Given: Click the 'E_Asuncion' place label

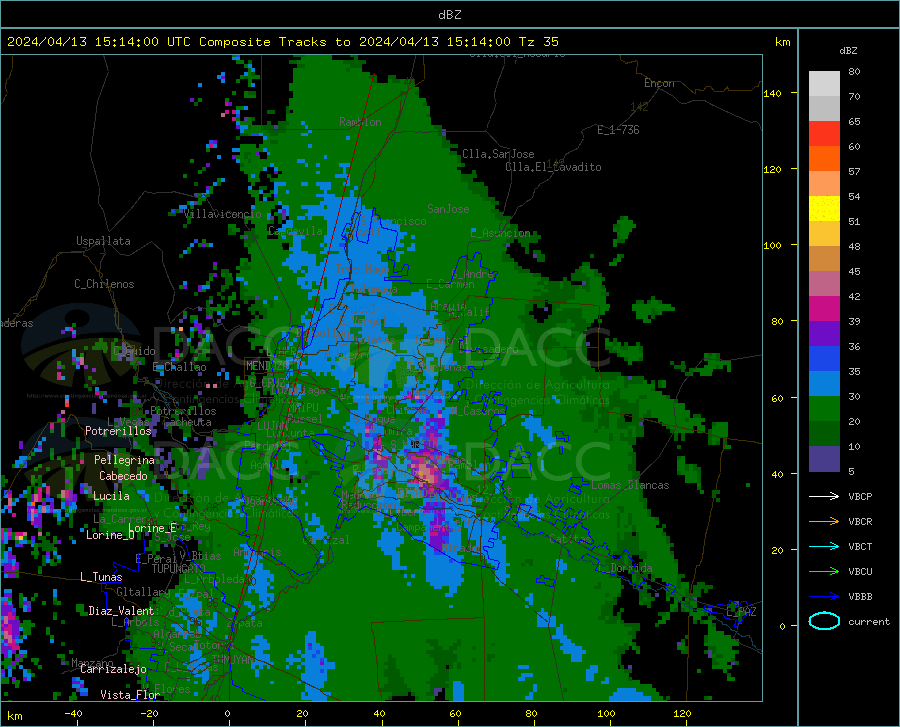Looking at the screenshot, I should [501, 233].
